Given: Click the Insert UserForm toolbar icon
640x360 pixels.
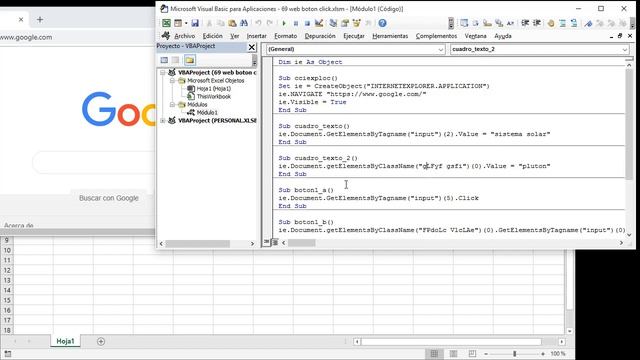Looking at the screenshot, I should coord(178,23).
